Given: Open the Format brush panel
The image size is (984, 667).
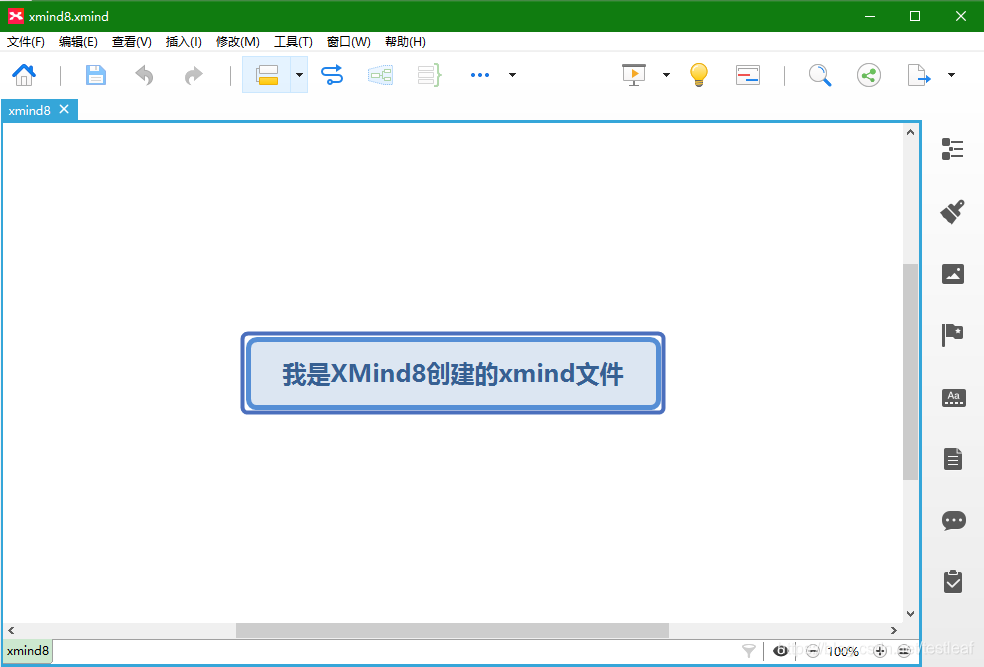Looking at the screenshot, I should (953, 211).
